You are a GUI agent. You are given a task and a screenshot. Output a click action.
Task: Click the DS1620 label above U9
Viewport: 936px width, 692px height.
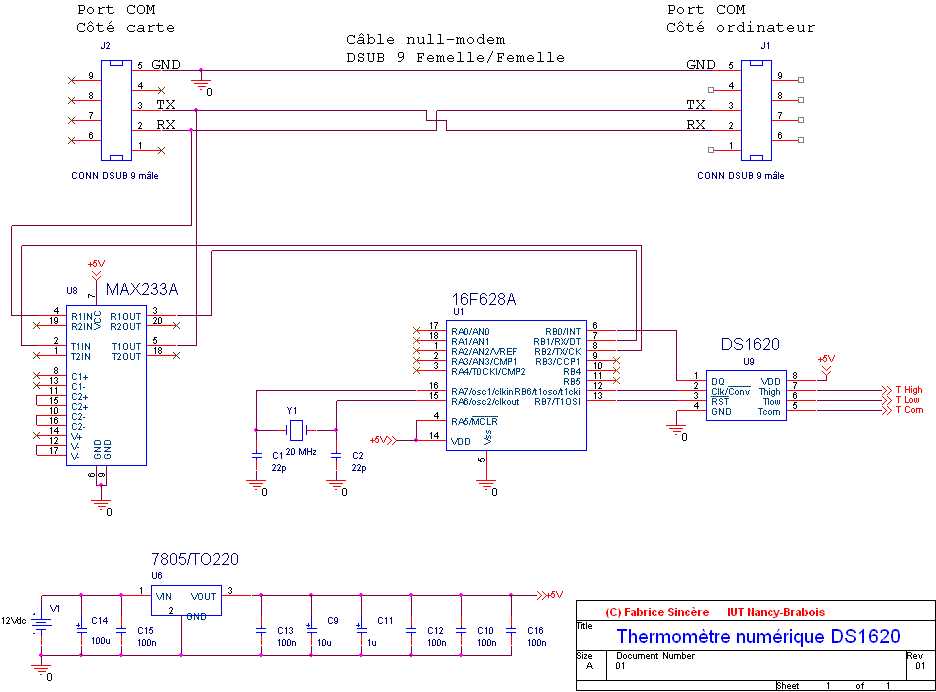coord(750,345)
